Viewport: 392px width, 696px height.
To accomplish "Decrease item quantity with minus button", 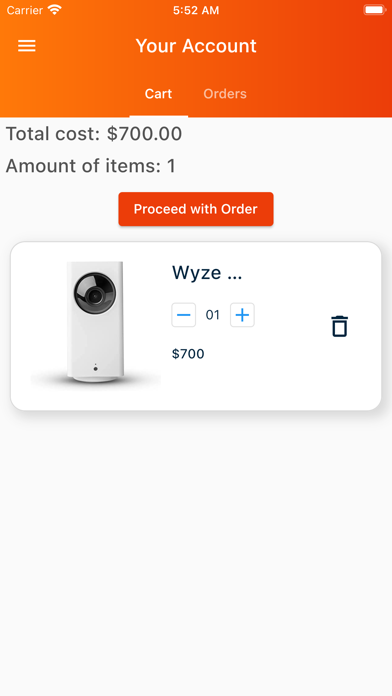I will [183, 315].
